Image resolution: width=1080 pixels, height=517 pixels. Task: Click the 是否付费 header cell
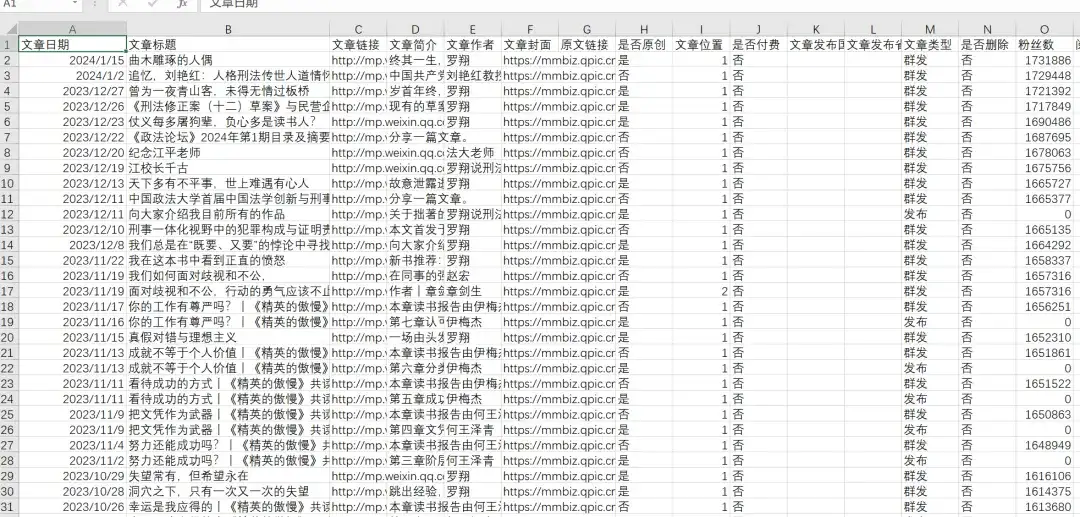pos(758,45)
